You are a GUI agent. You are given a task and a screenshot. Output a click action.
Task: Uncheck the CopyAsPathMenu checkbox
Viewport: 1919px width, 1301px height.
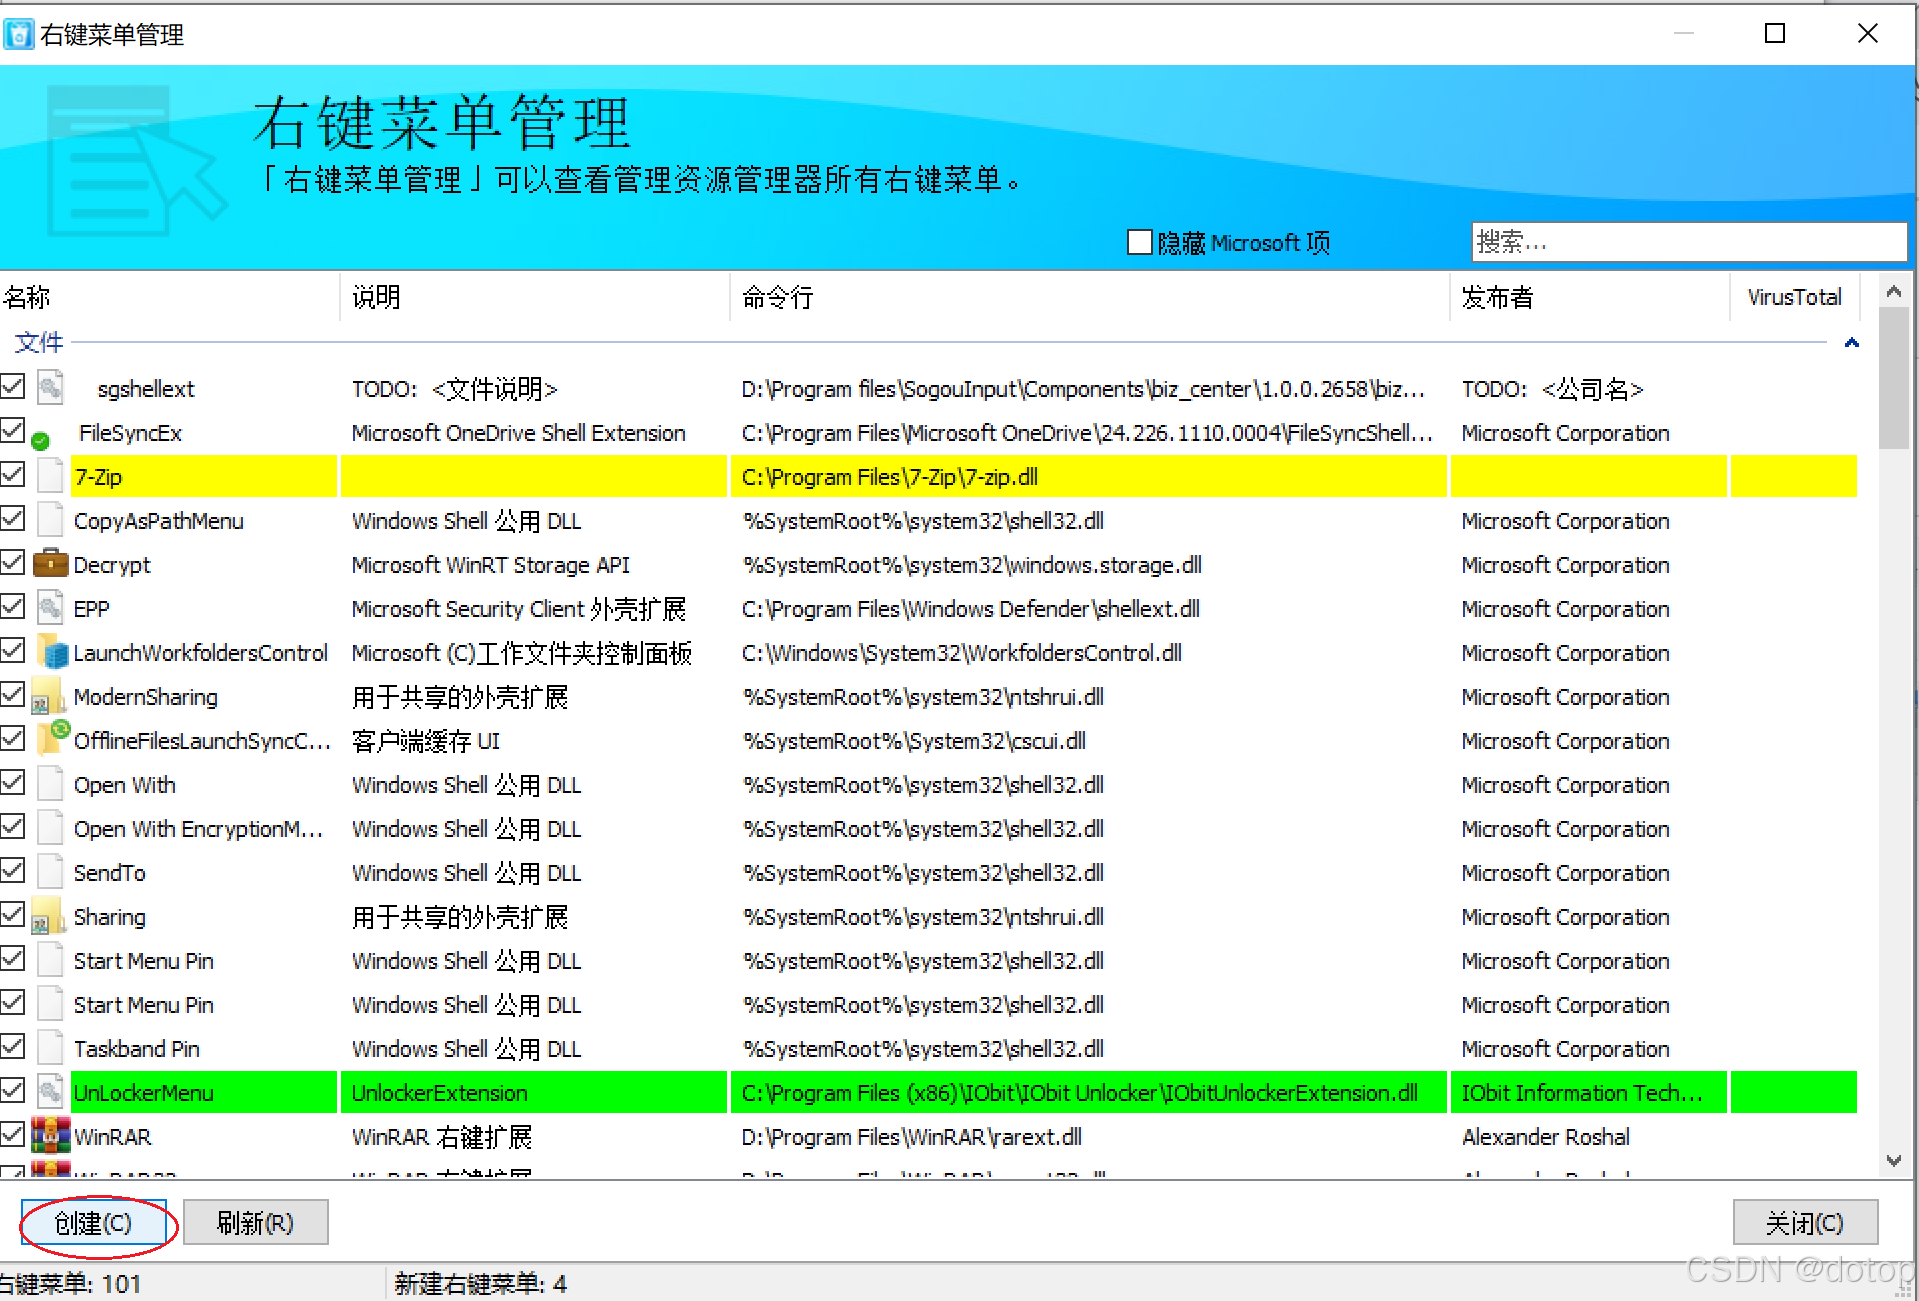pos(12,518)
